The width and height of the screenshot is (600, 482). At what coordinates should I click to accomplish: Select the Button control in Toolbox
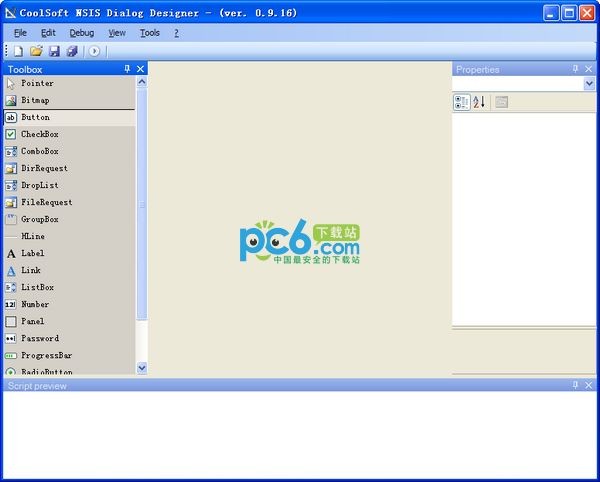pyautogui.click(x=69, y=117)
